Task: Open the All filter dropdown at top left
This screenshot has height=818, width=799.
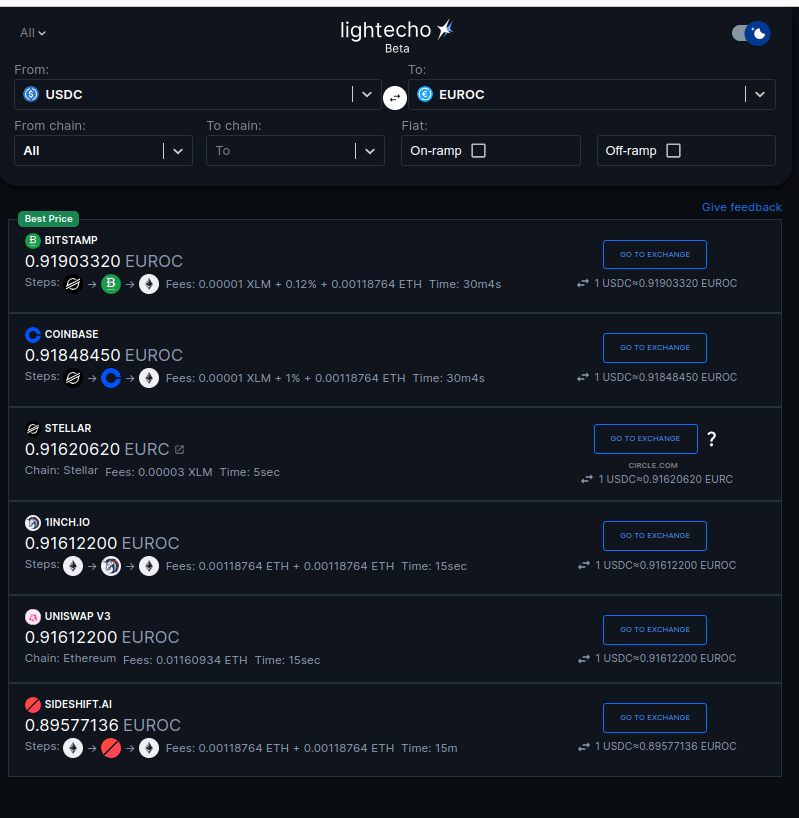Action: [32, 33]
